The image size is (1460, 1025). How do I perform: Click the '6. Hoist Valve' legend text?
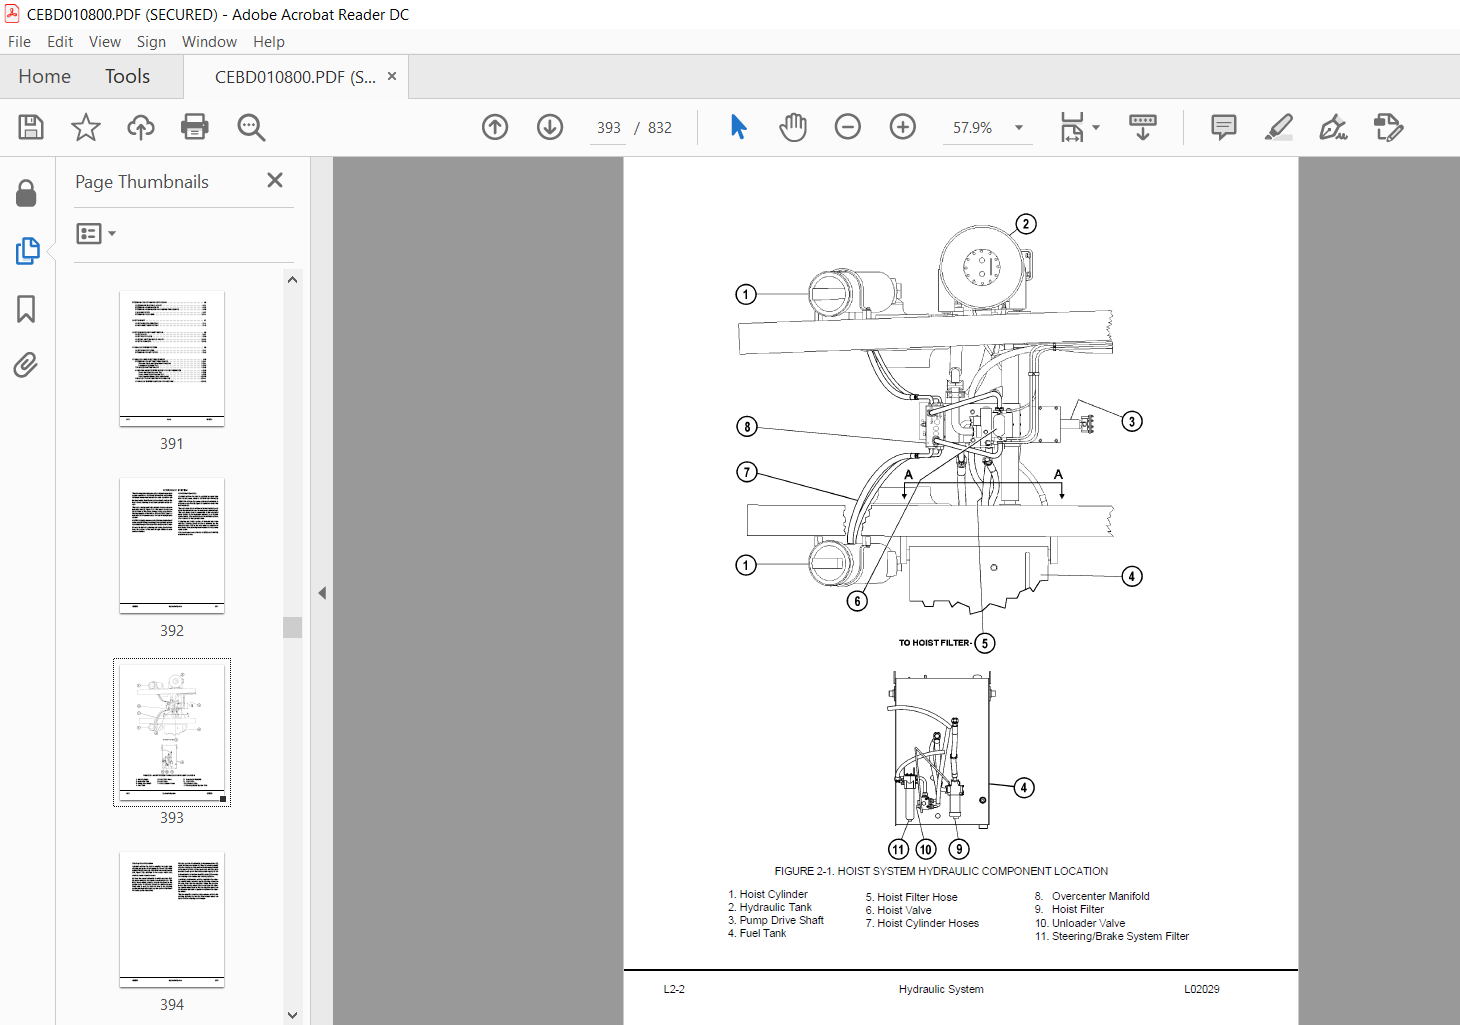point(898,910)
